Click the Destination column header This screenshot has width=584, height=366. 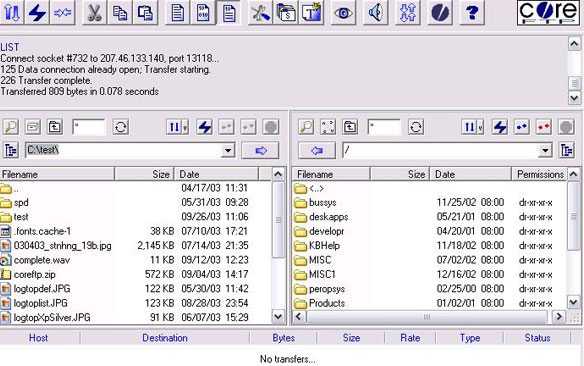pyautogui.click(x=165, y=338)
